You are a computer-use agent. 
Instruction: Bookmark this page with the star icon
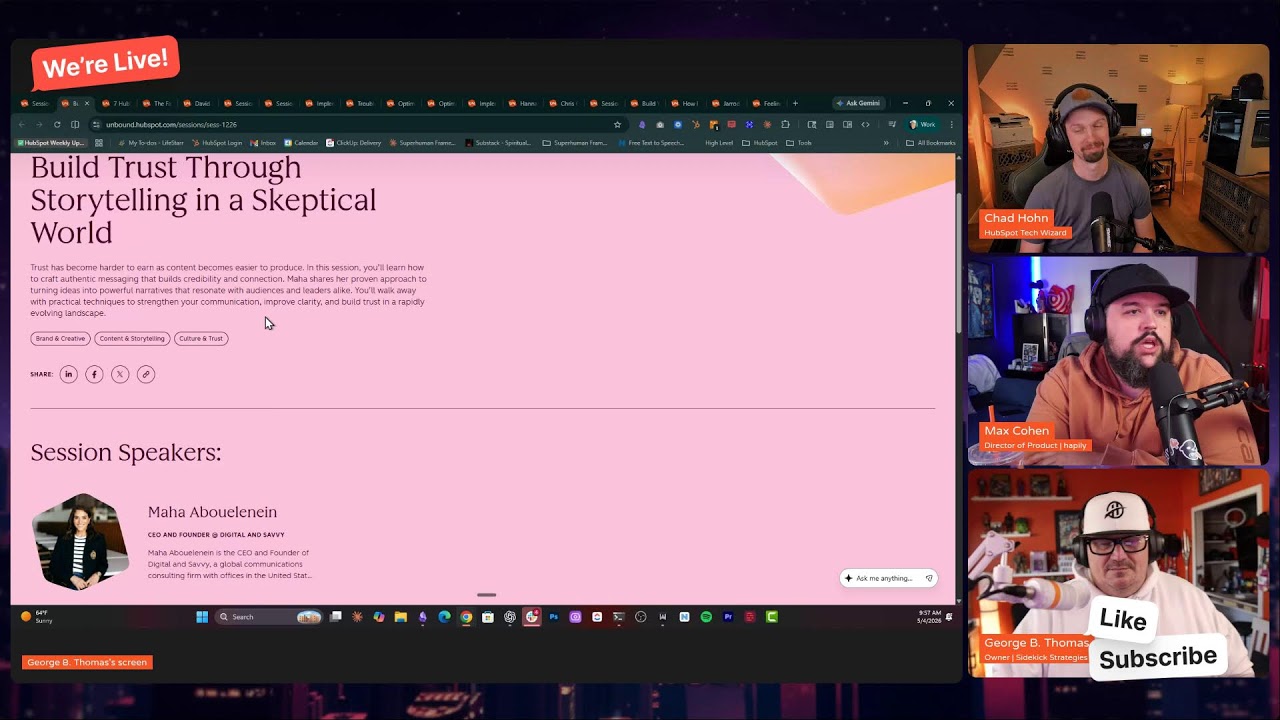[617, 125]
